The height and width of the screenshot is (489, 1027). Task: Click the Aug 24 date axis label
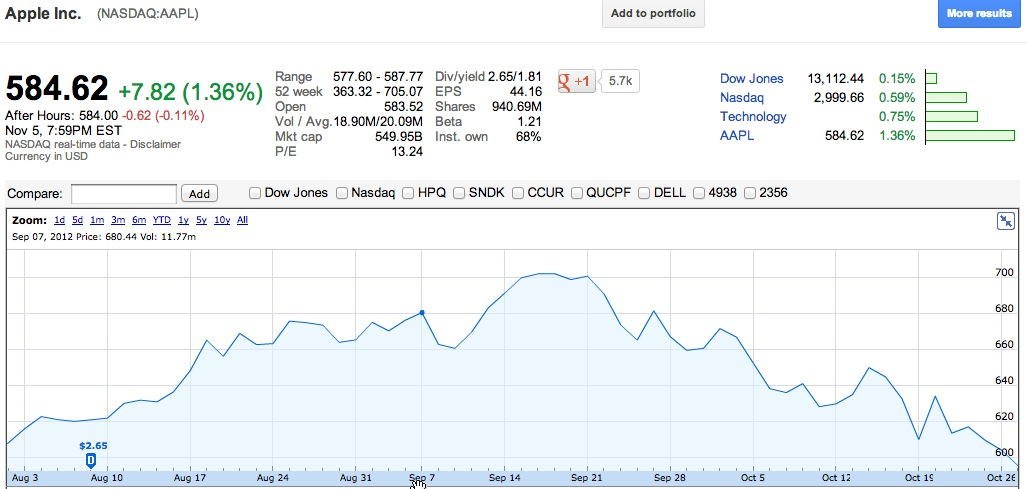[x=273, y=478]
